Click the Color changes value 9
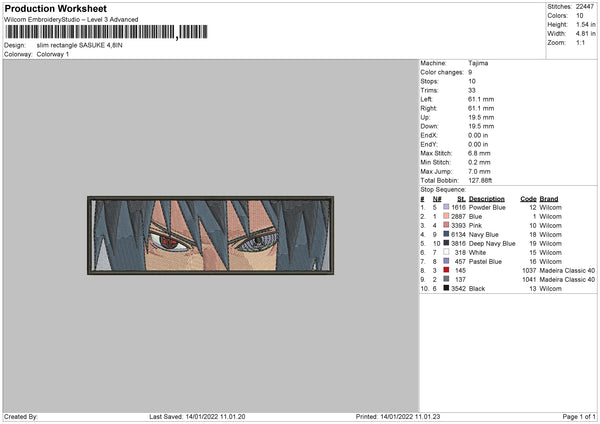This screenshot has height=424, width=600. pyautogui.click(x=470, y=72)
